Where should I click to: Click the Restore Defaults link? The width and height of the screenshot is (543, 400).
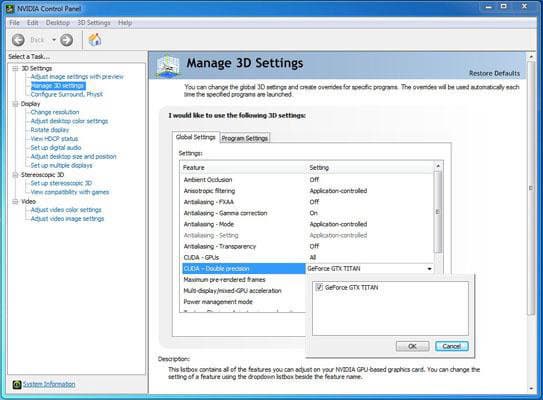coord(494,73)
